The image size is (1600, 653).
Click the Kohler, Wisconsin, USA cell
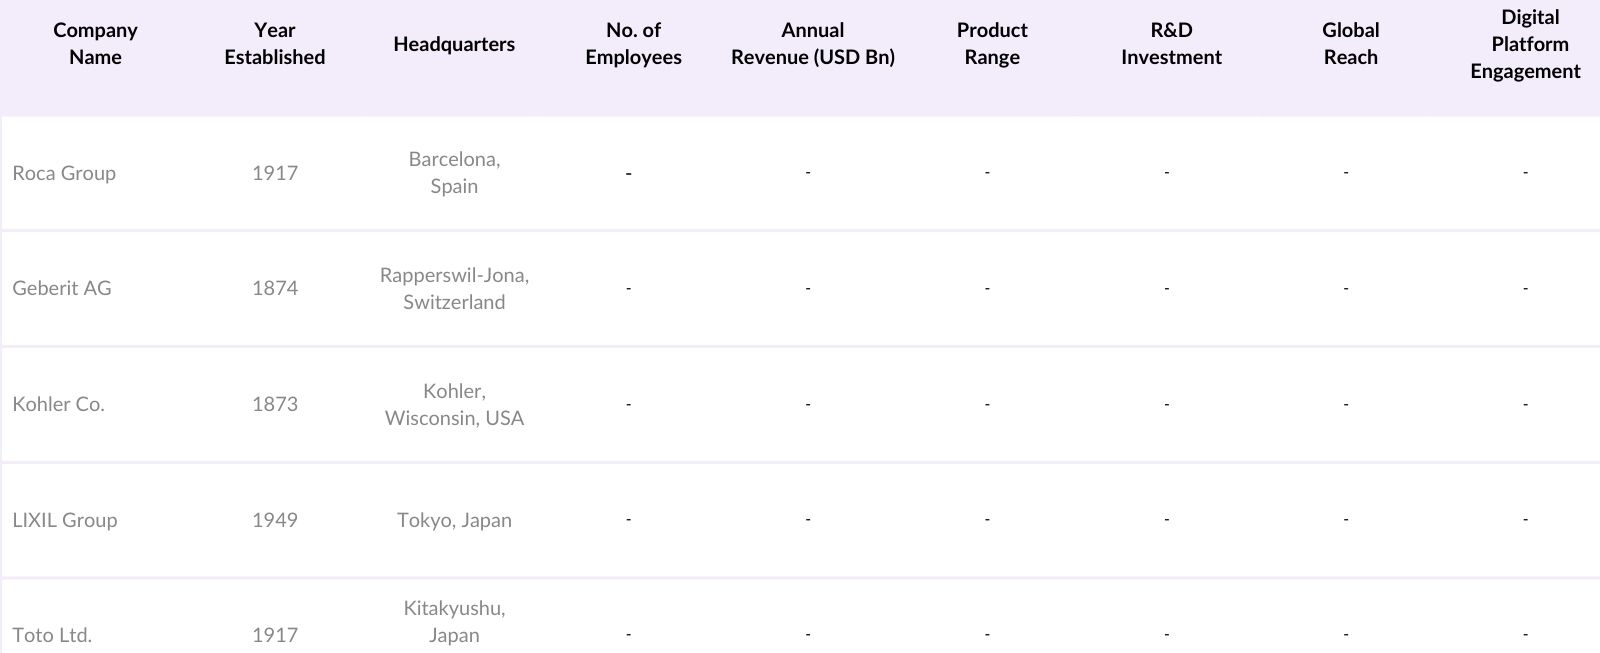point(454,404)
